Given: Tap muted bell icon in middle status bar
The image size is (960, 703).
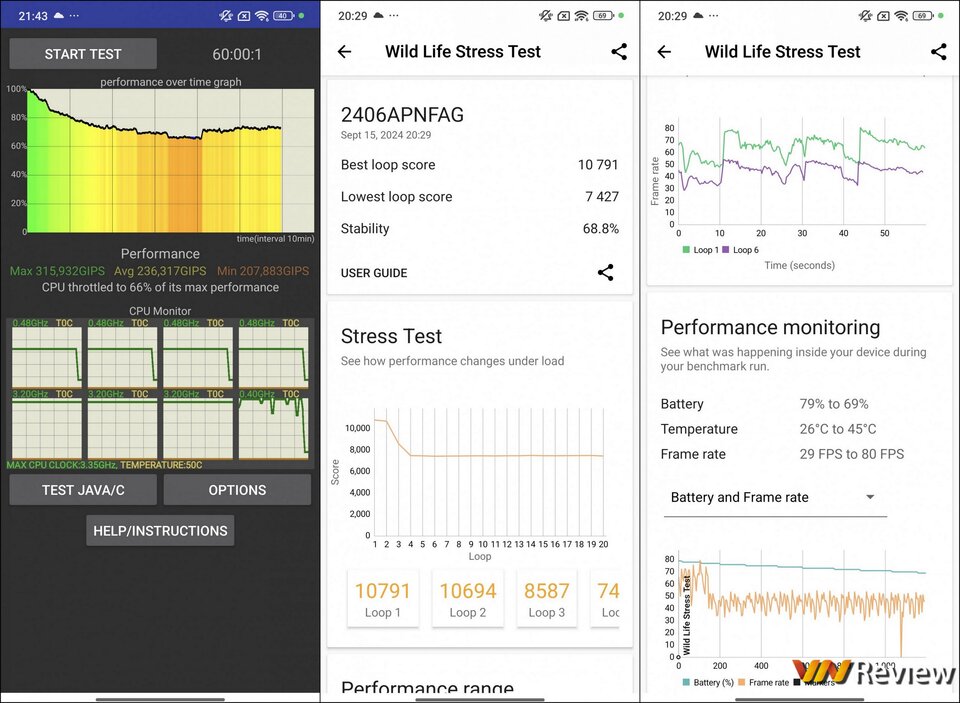Looking at the screenshot, I should click(x=546, y=16).
